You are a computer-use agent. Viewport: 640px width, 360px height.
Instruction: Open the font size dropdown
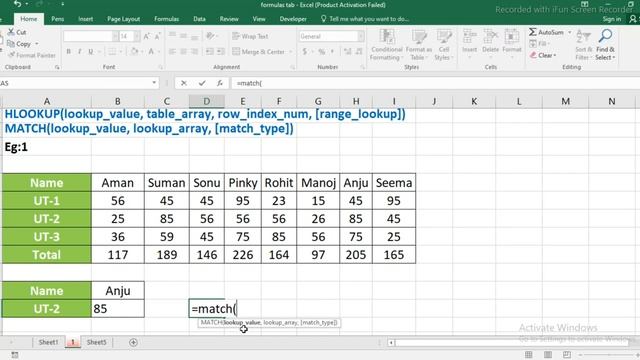pyautogui.click(x=136, y=36)
